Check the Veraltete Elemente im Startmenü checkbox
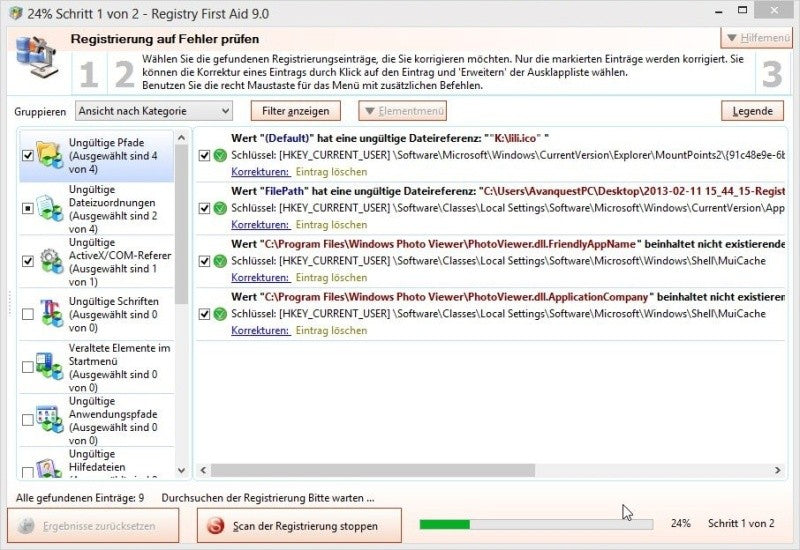Viewport: 800px width, 550px height. click(28, 367)
